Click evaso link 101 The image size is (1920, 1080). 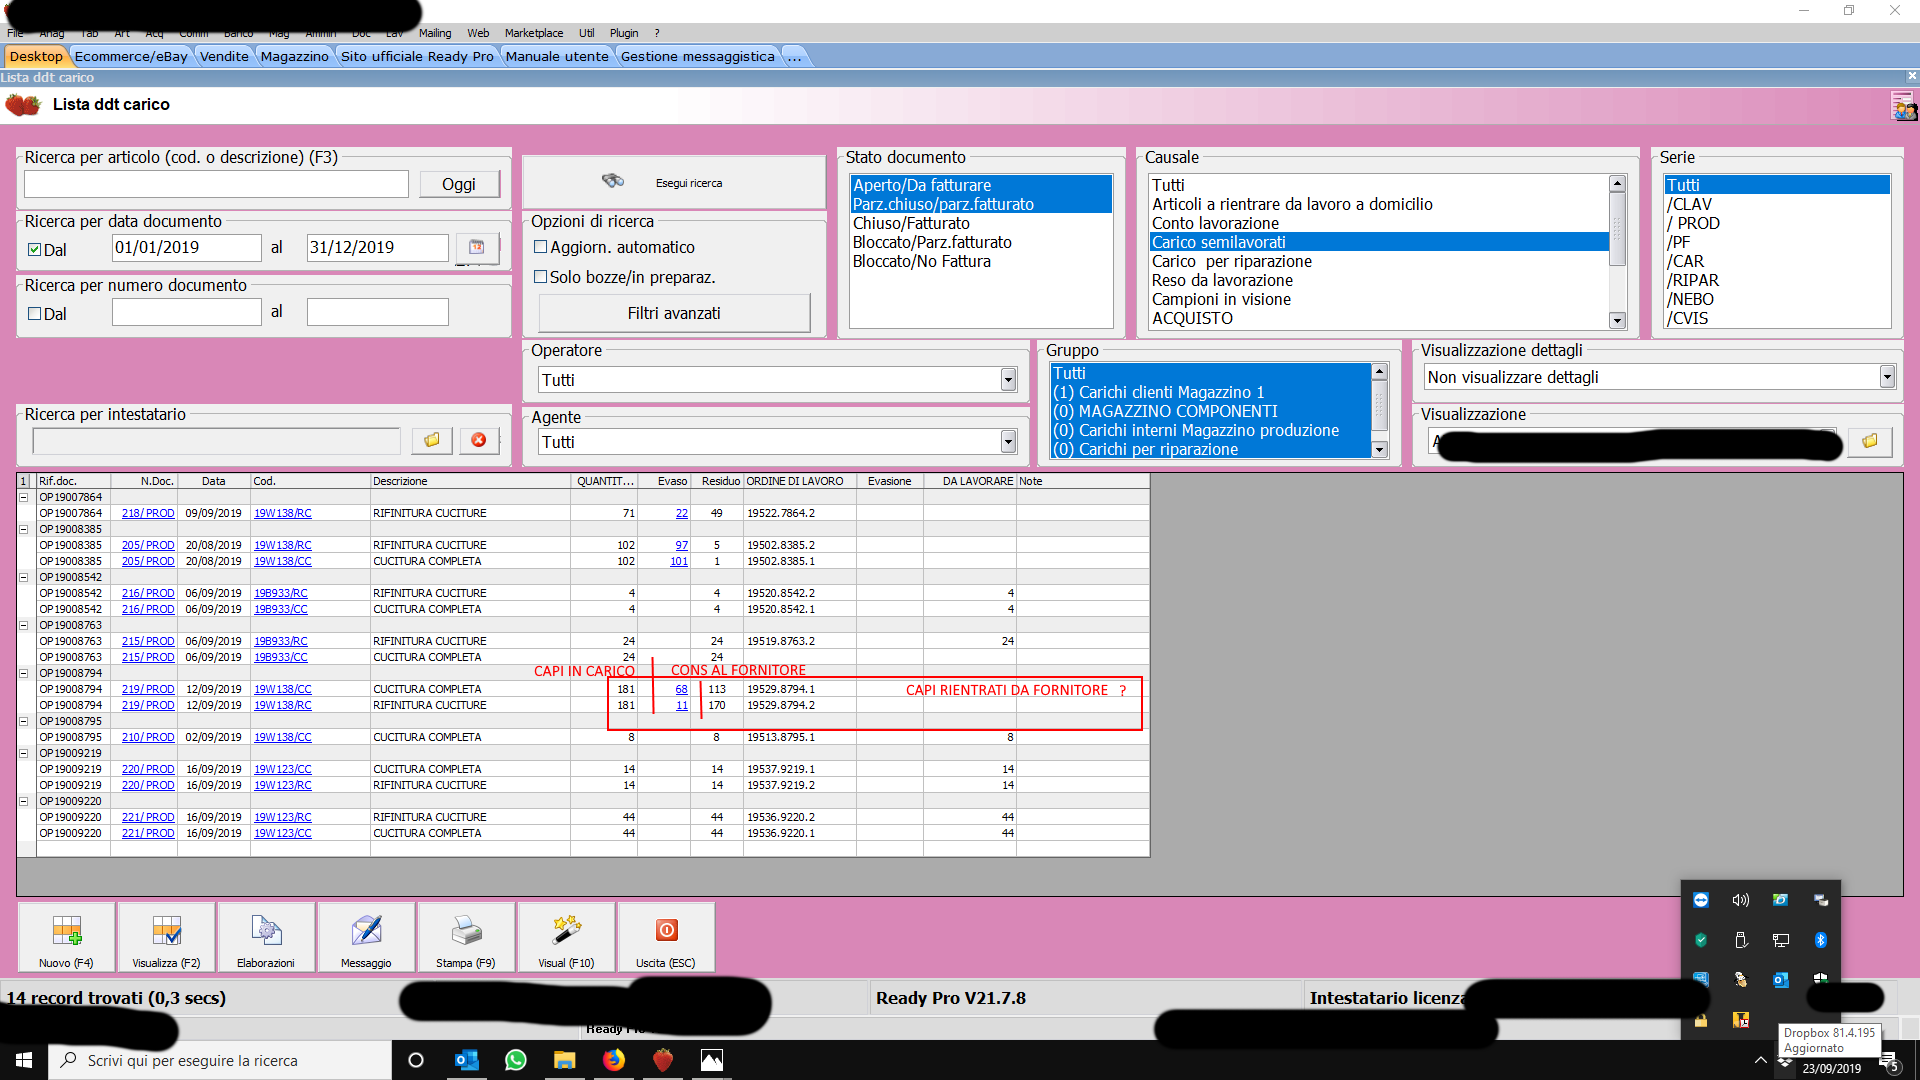[x=679, y=561]
